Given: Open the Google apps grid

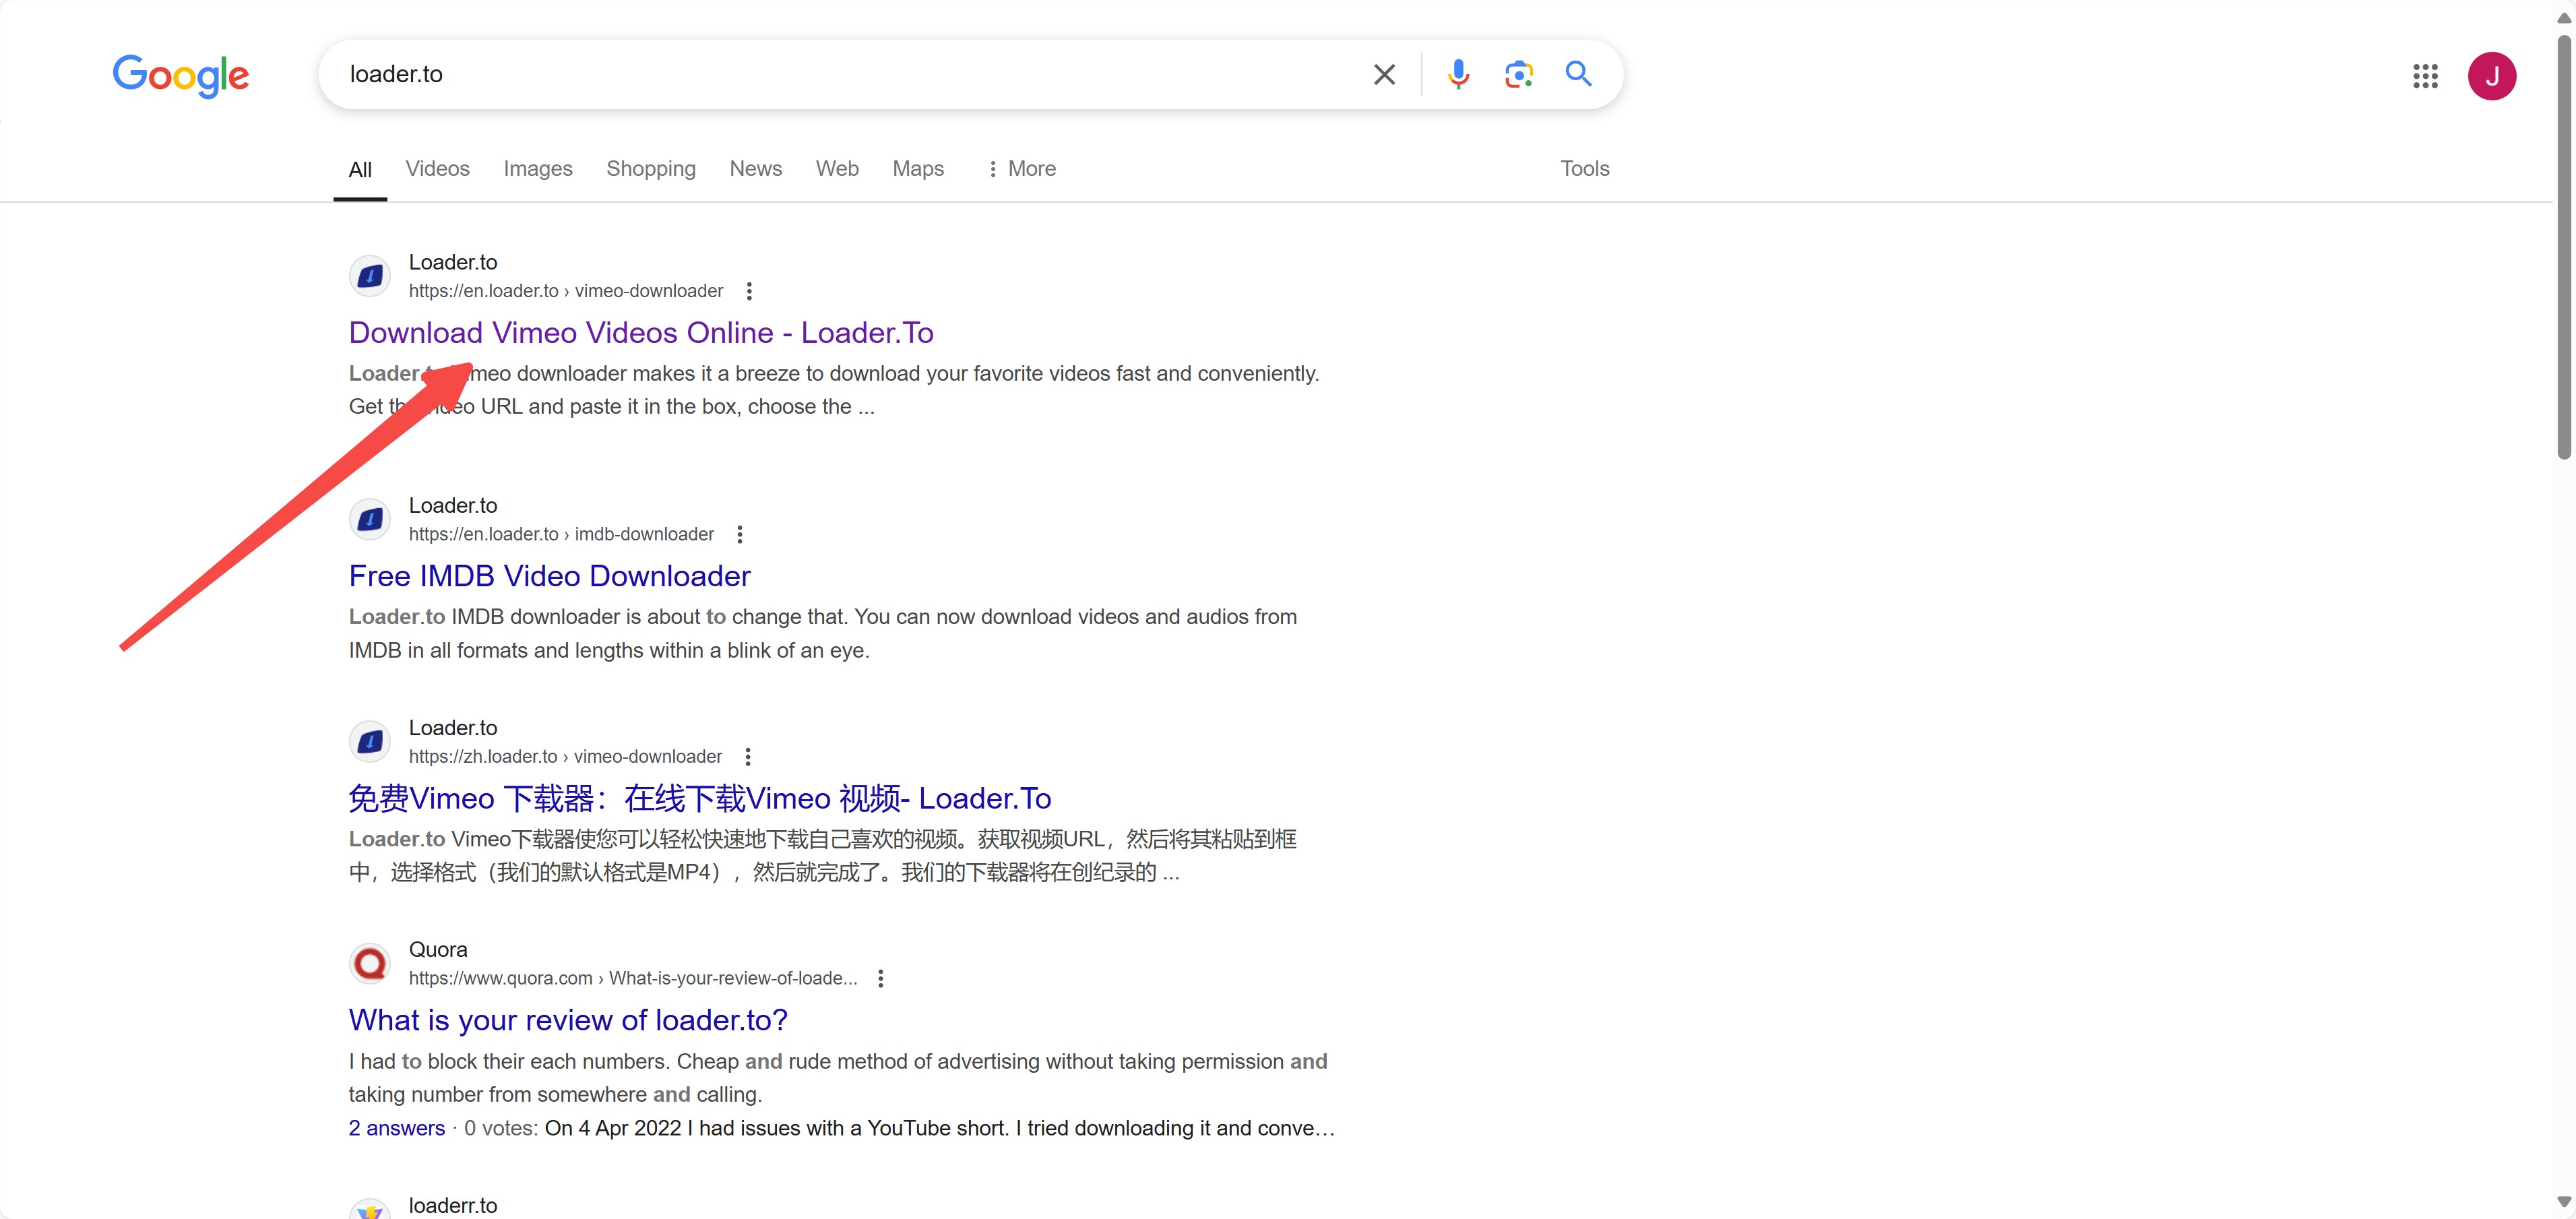Looking at the screenshot, I should [2425, 76].
